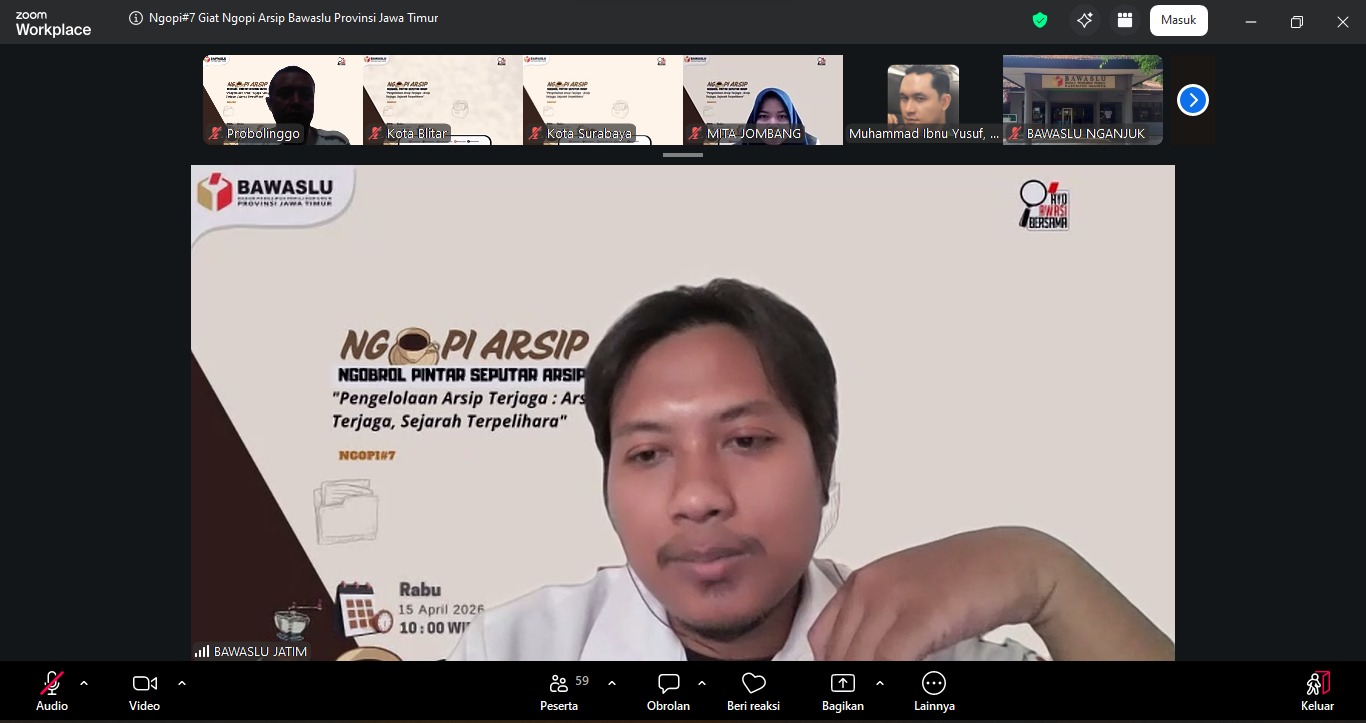Toggle the Video camera button

point(144,684)
